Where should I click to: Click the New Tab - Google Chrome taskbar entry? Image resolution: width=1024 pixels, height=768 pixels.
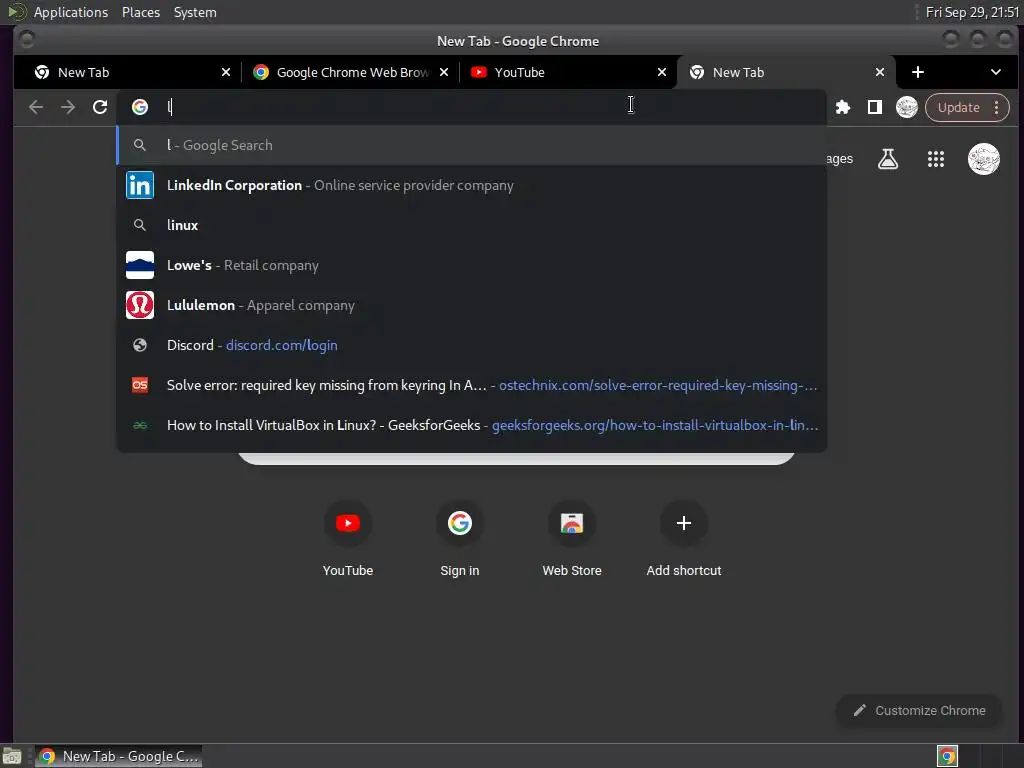click(118, 756)
